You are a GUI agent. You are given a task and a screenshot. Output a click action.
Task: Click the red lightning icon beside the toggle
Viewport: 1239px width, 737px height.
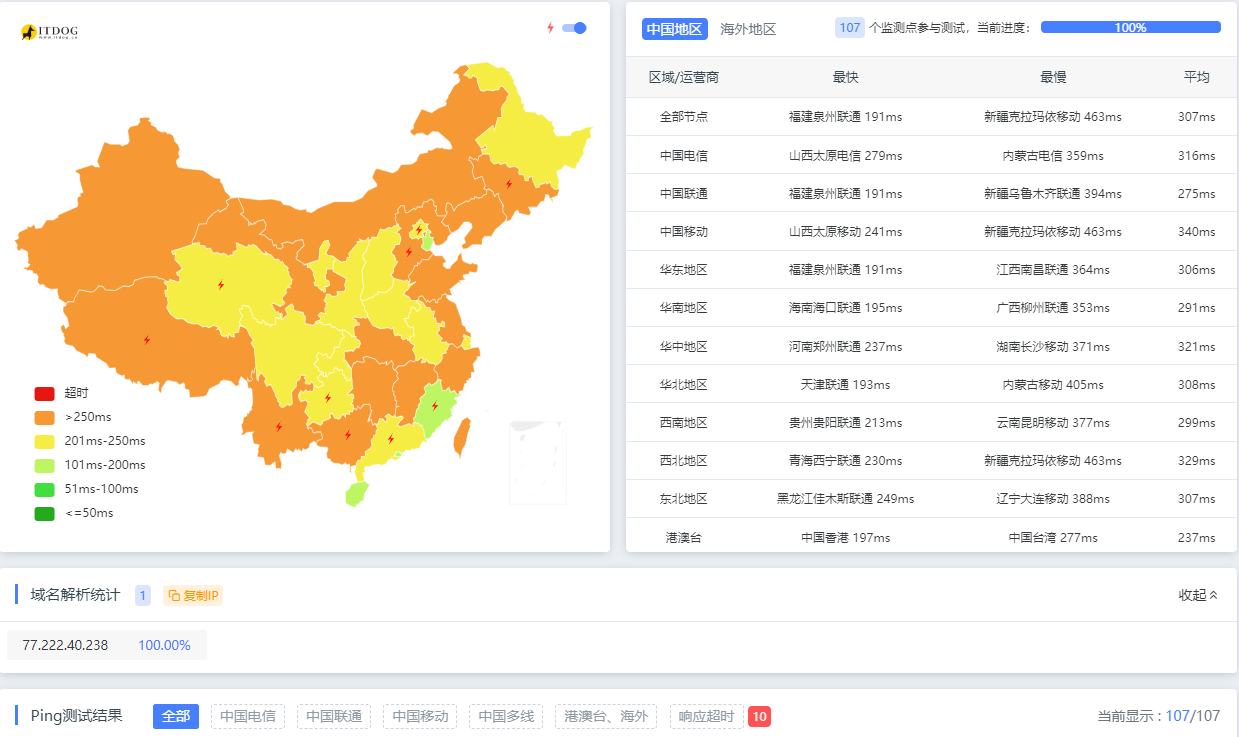550,28
